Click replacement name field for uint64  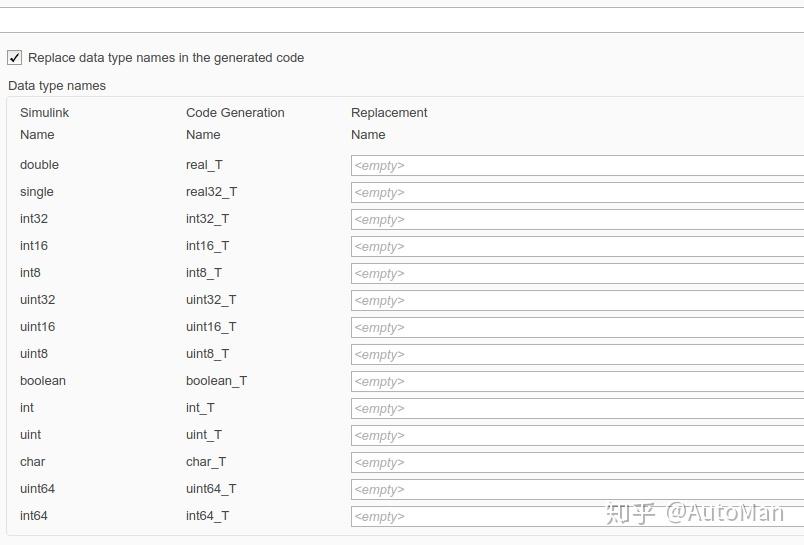[x=577, y=490]
